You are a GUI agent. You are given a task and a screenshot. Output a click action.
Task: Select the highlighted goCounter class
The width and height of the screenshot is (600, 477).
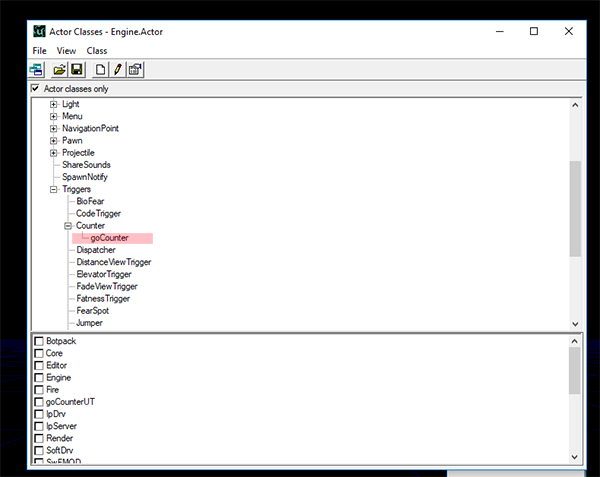pos(109,238)
